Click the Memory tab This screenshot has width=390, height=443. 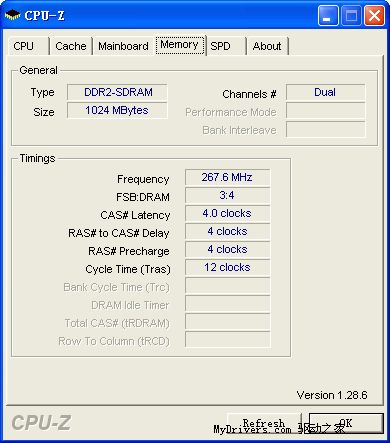(180, 45)
